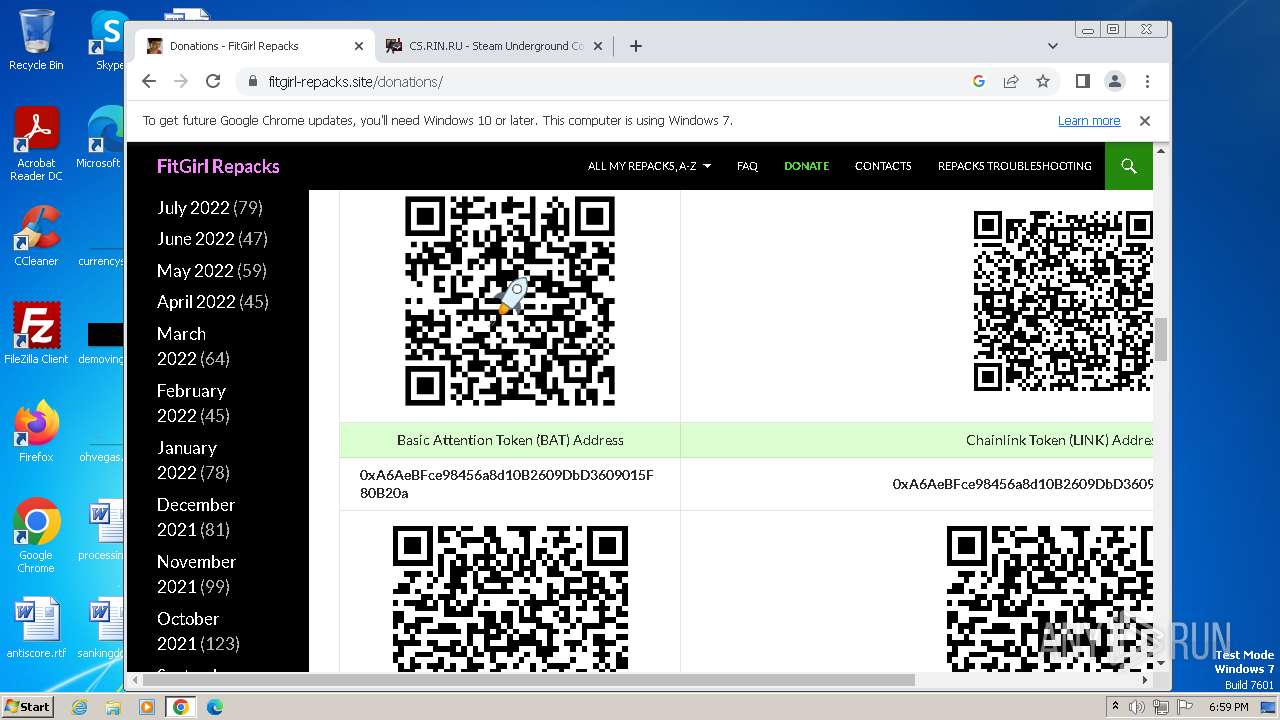Click the QR code below the BAT address

tap(510, 598)
